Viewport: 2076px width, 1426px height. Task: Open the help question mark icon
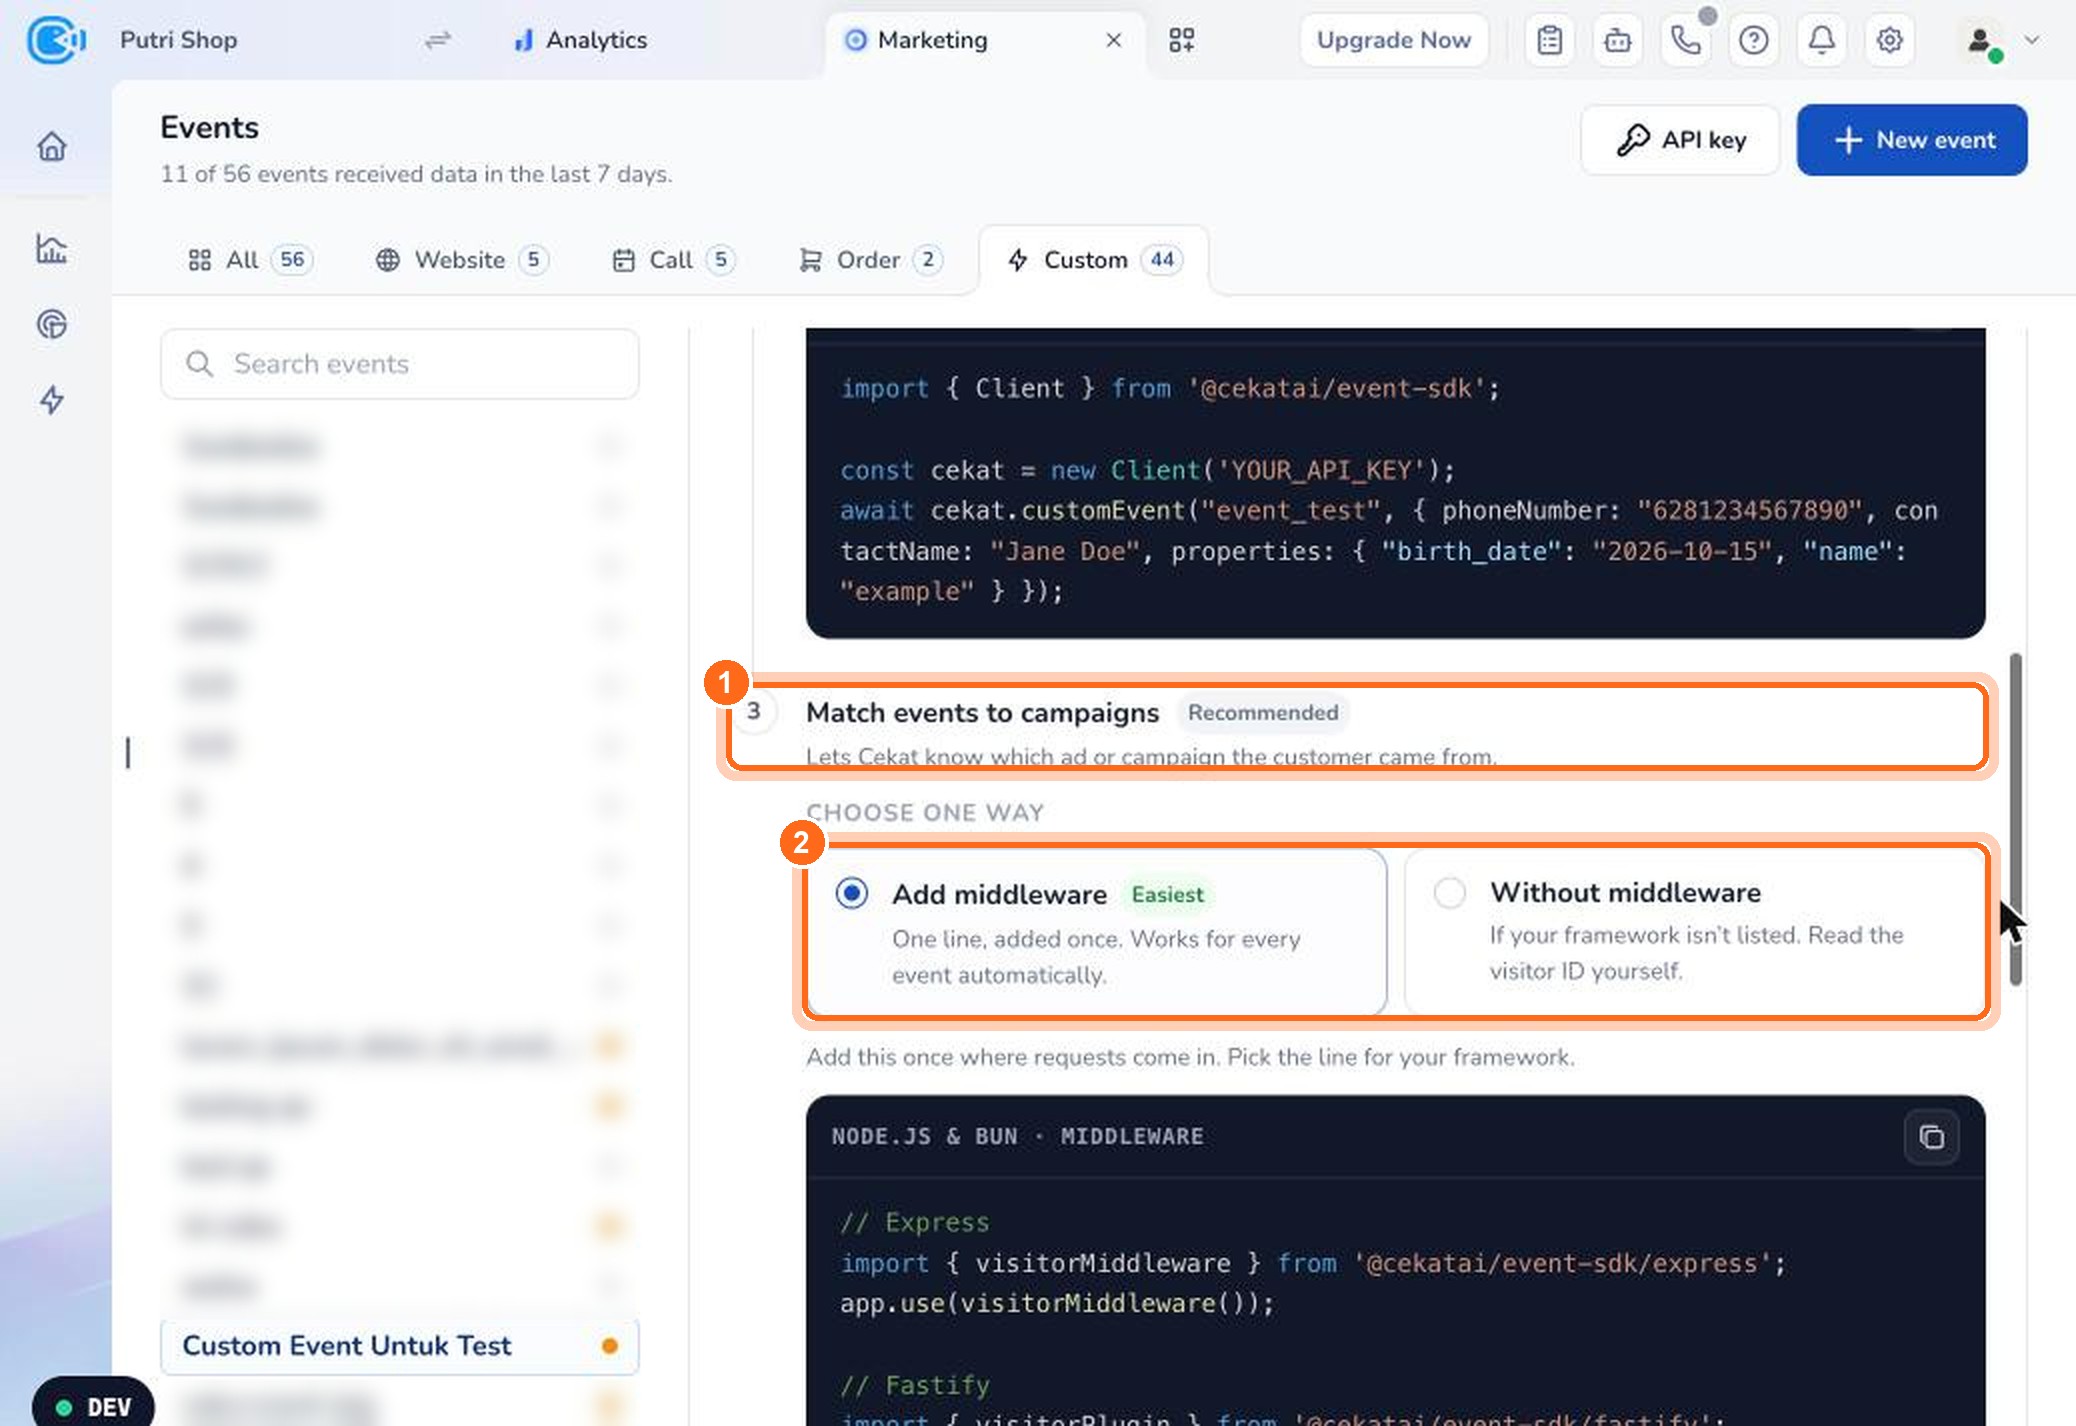(x=1754, y=40)
